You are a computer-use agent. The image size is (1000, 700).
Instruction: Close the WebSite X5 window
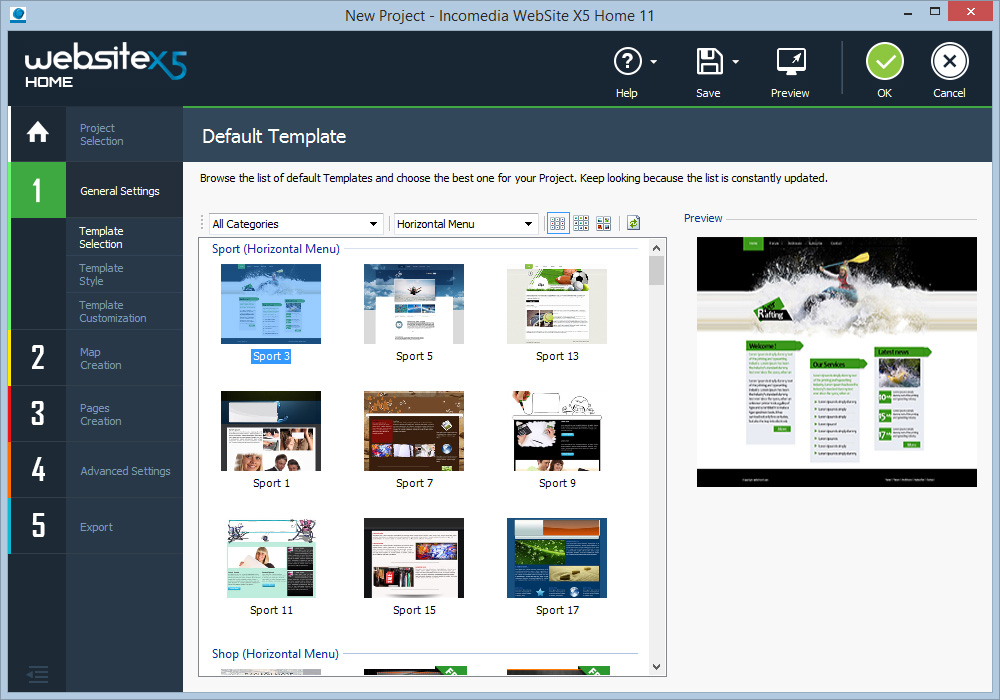pos(971,11)
